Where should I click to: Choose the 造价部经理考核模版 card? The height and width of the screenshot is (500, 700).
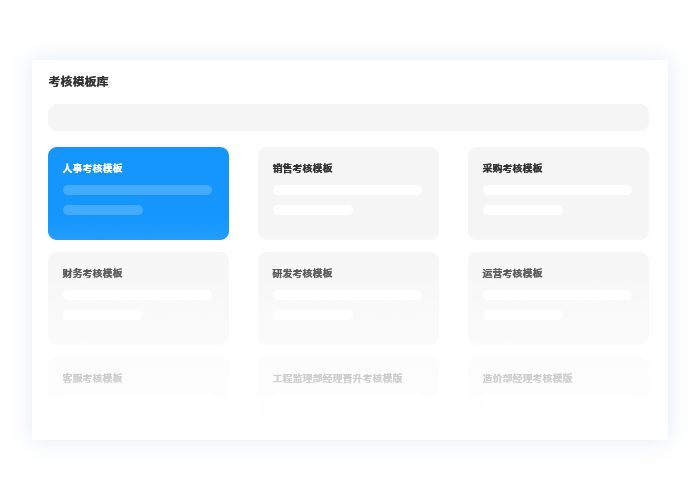pos(558,389)
